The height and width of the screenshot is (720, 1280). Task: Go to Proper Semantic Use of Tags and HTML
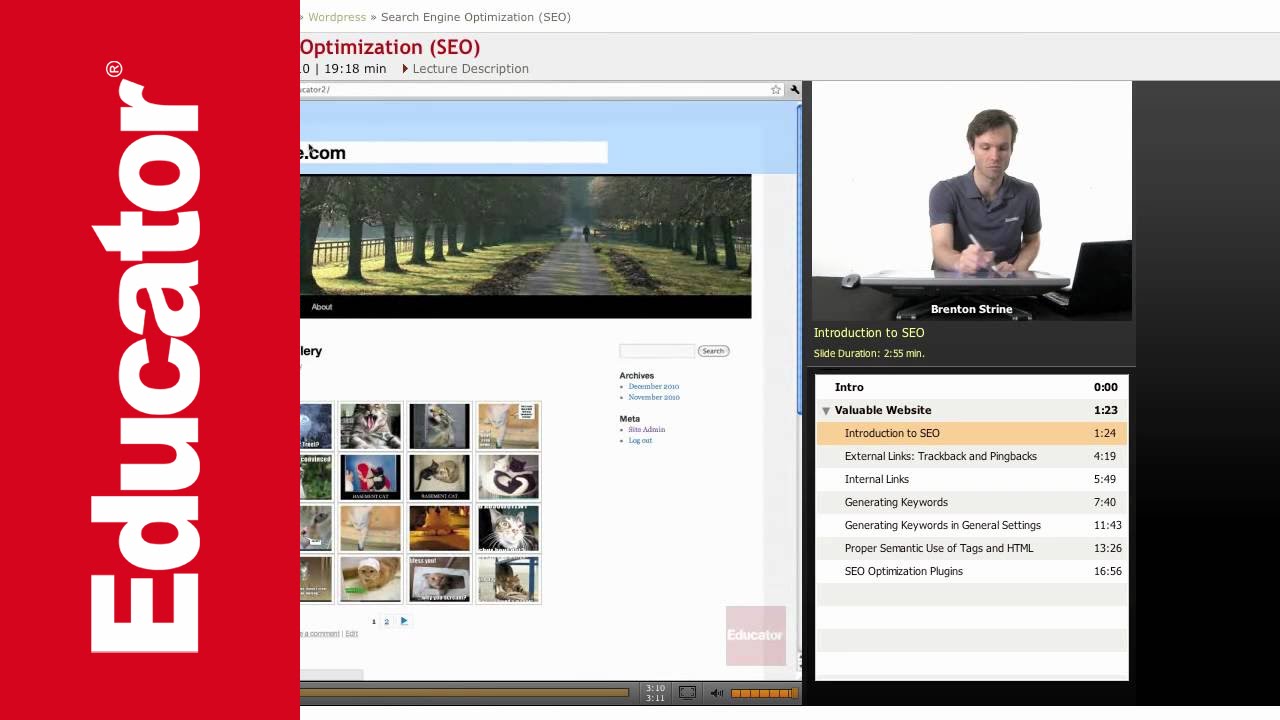[x=972, y=548]
